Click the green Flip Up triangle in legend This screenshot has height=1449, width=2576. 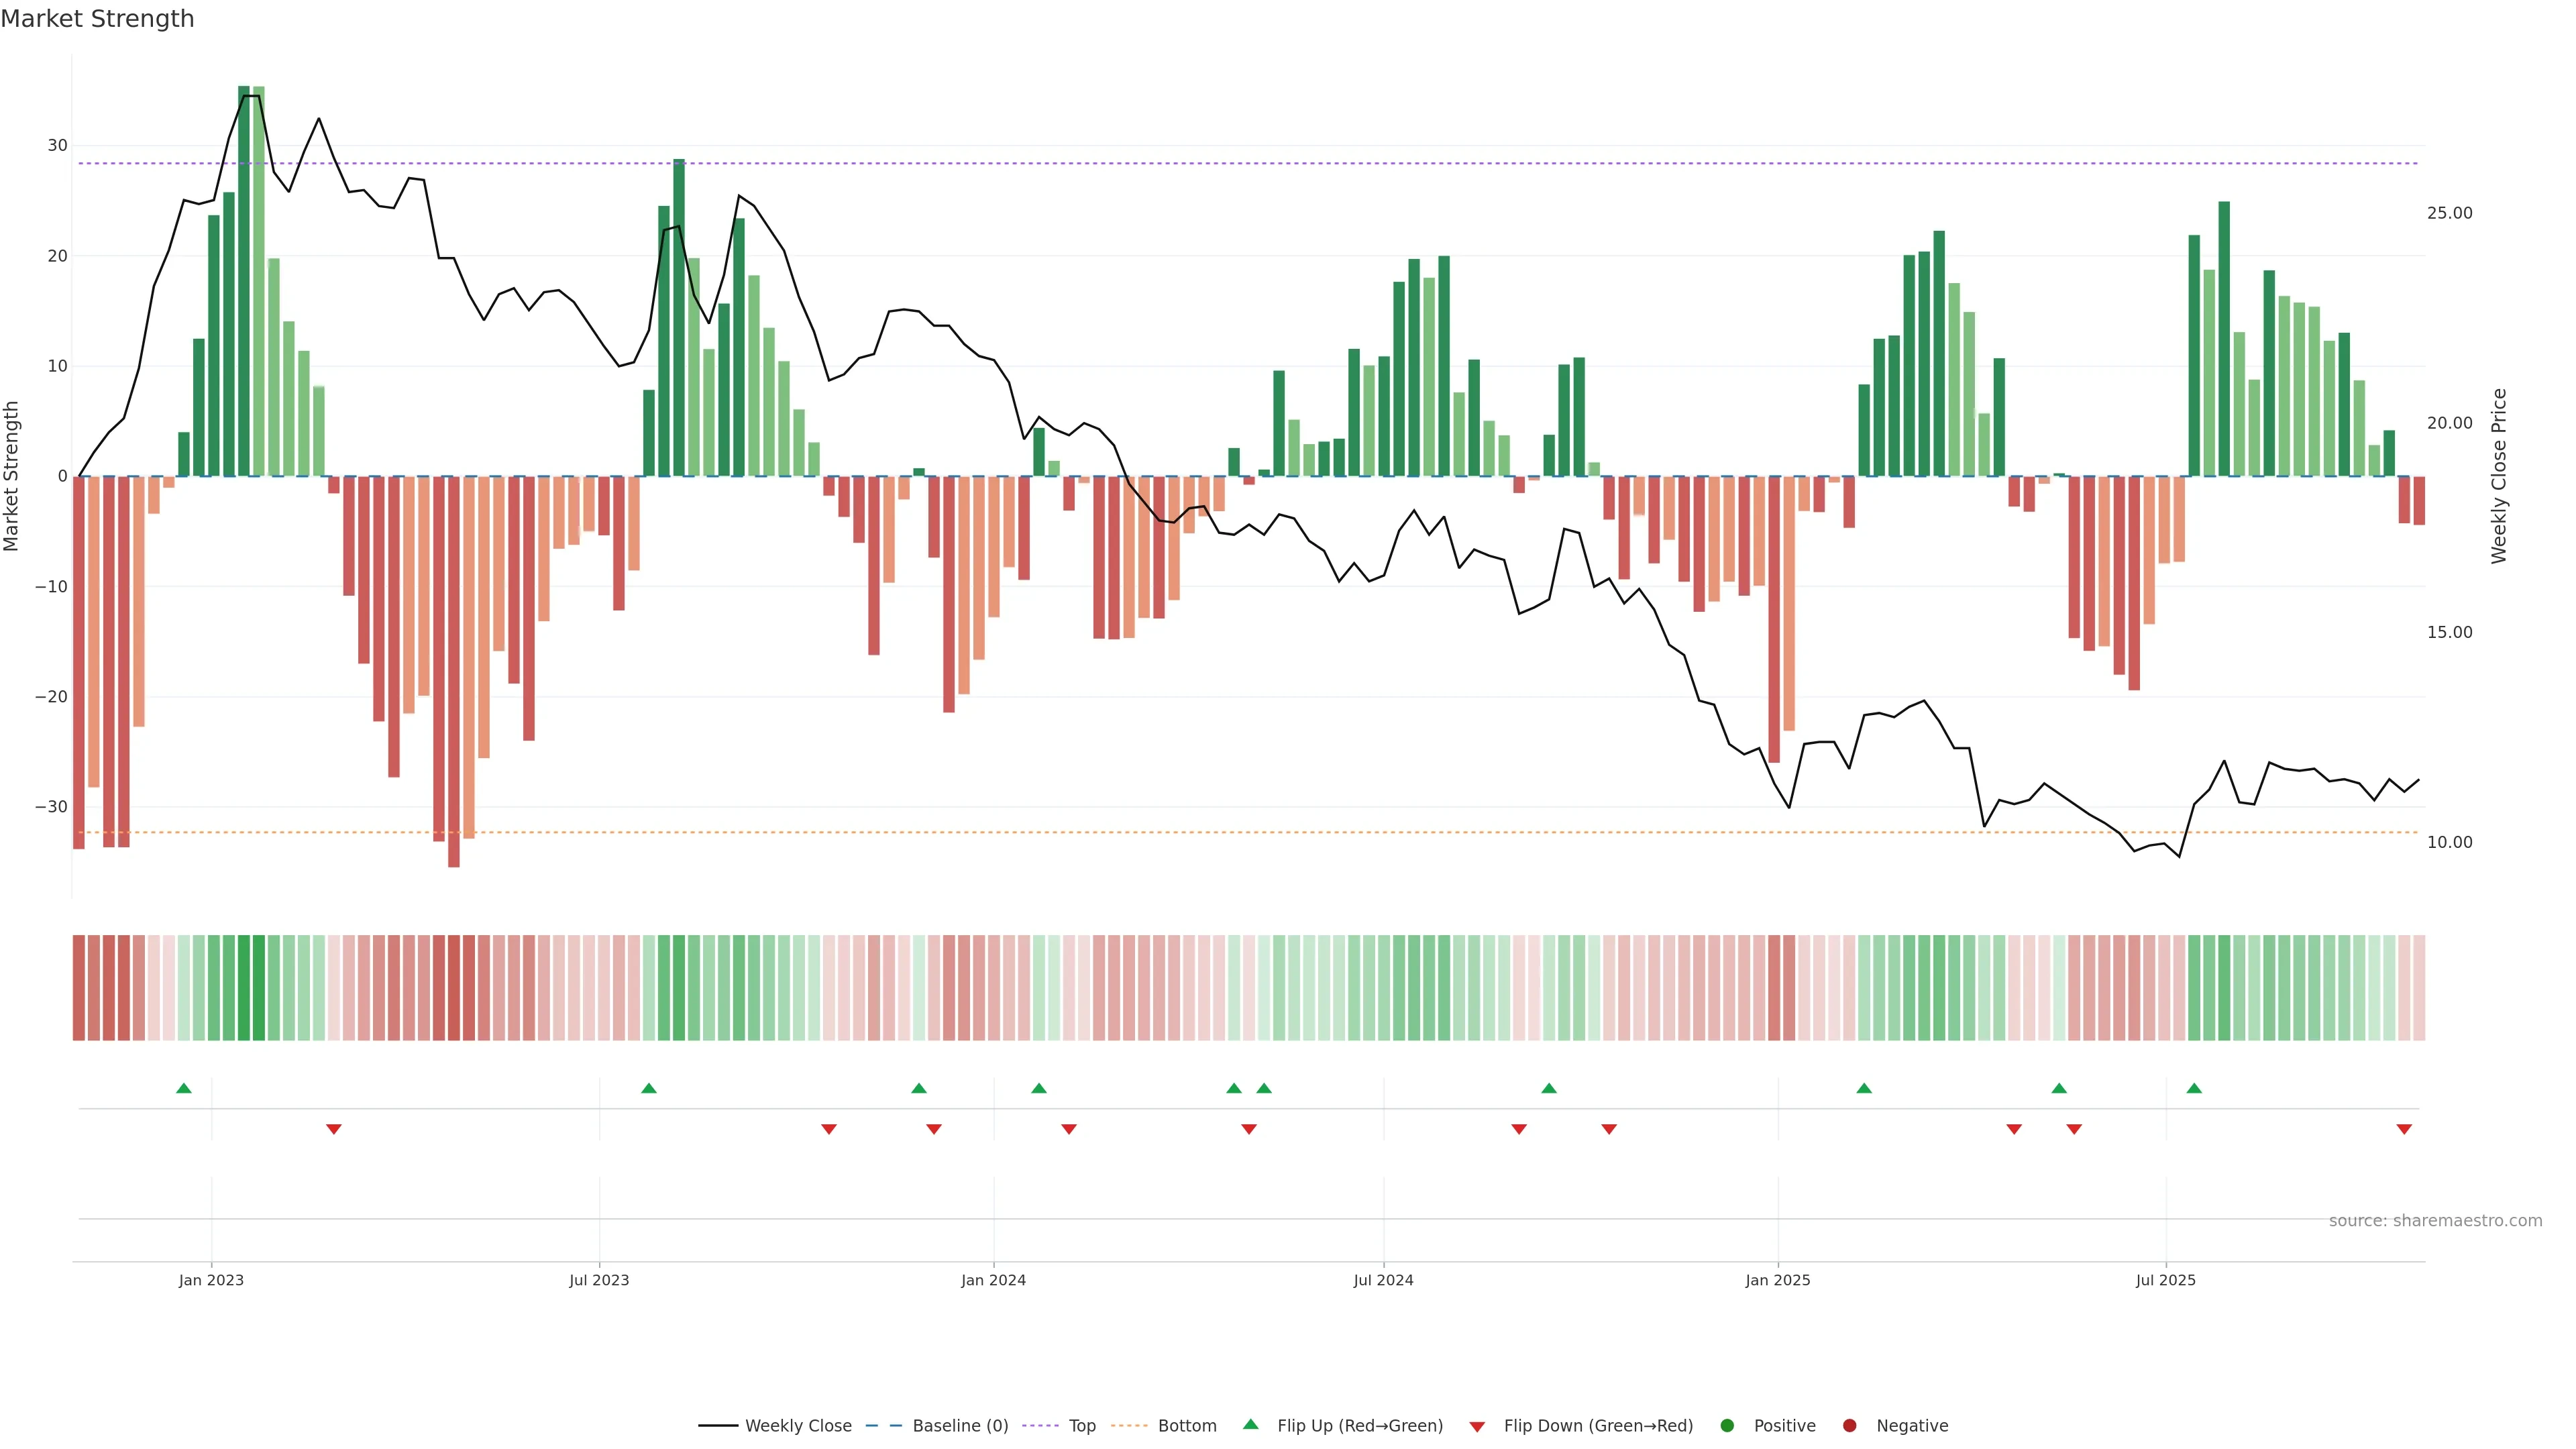(1250, 1424)
